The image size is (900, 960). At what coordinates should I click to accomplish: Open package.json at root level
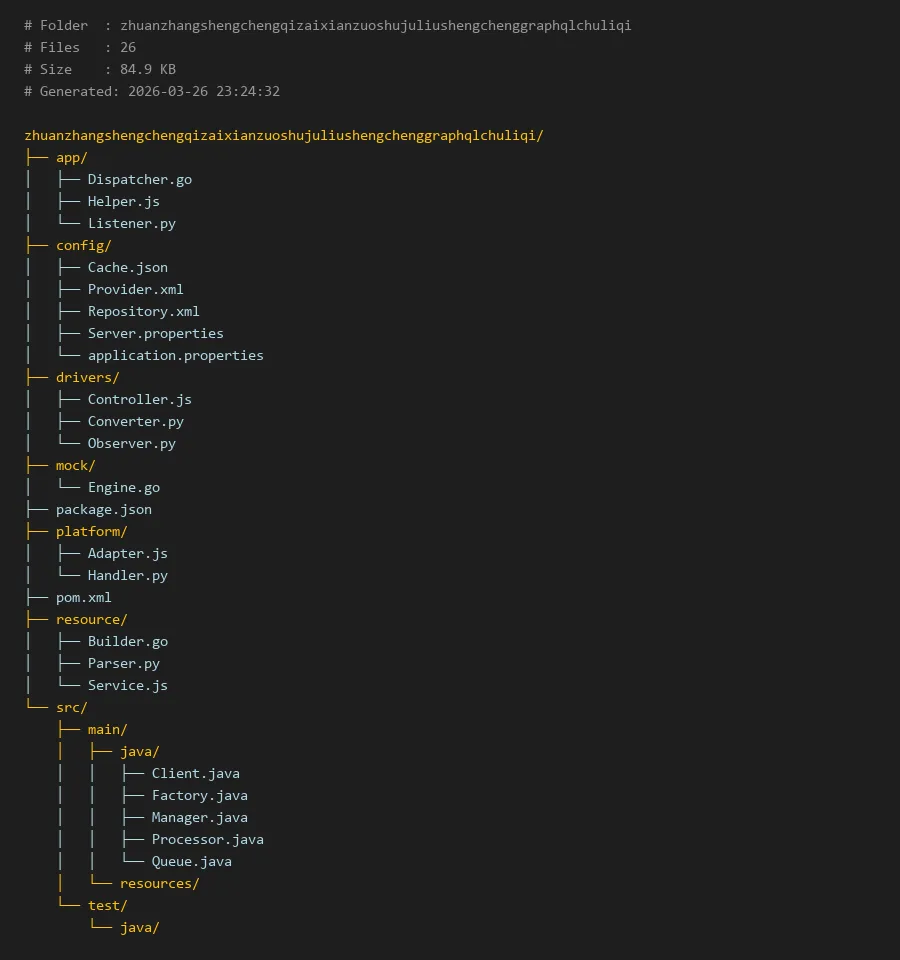pyautogui.click(x=104, y=510)
